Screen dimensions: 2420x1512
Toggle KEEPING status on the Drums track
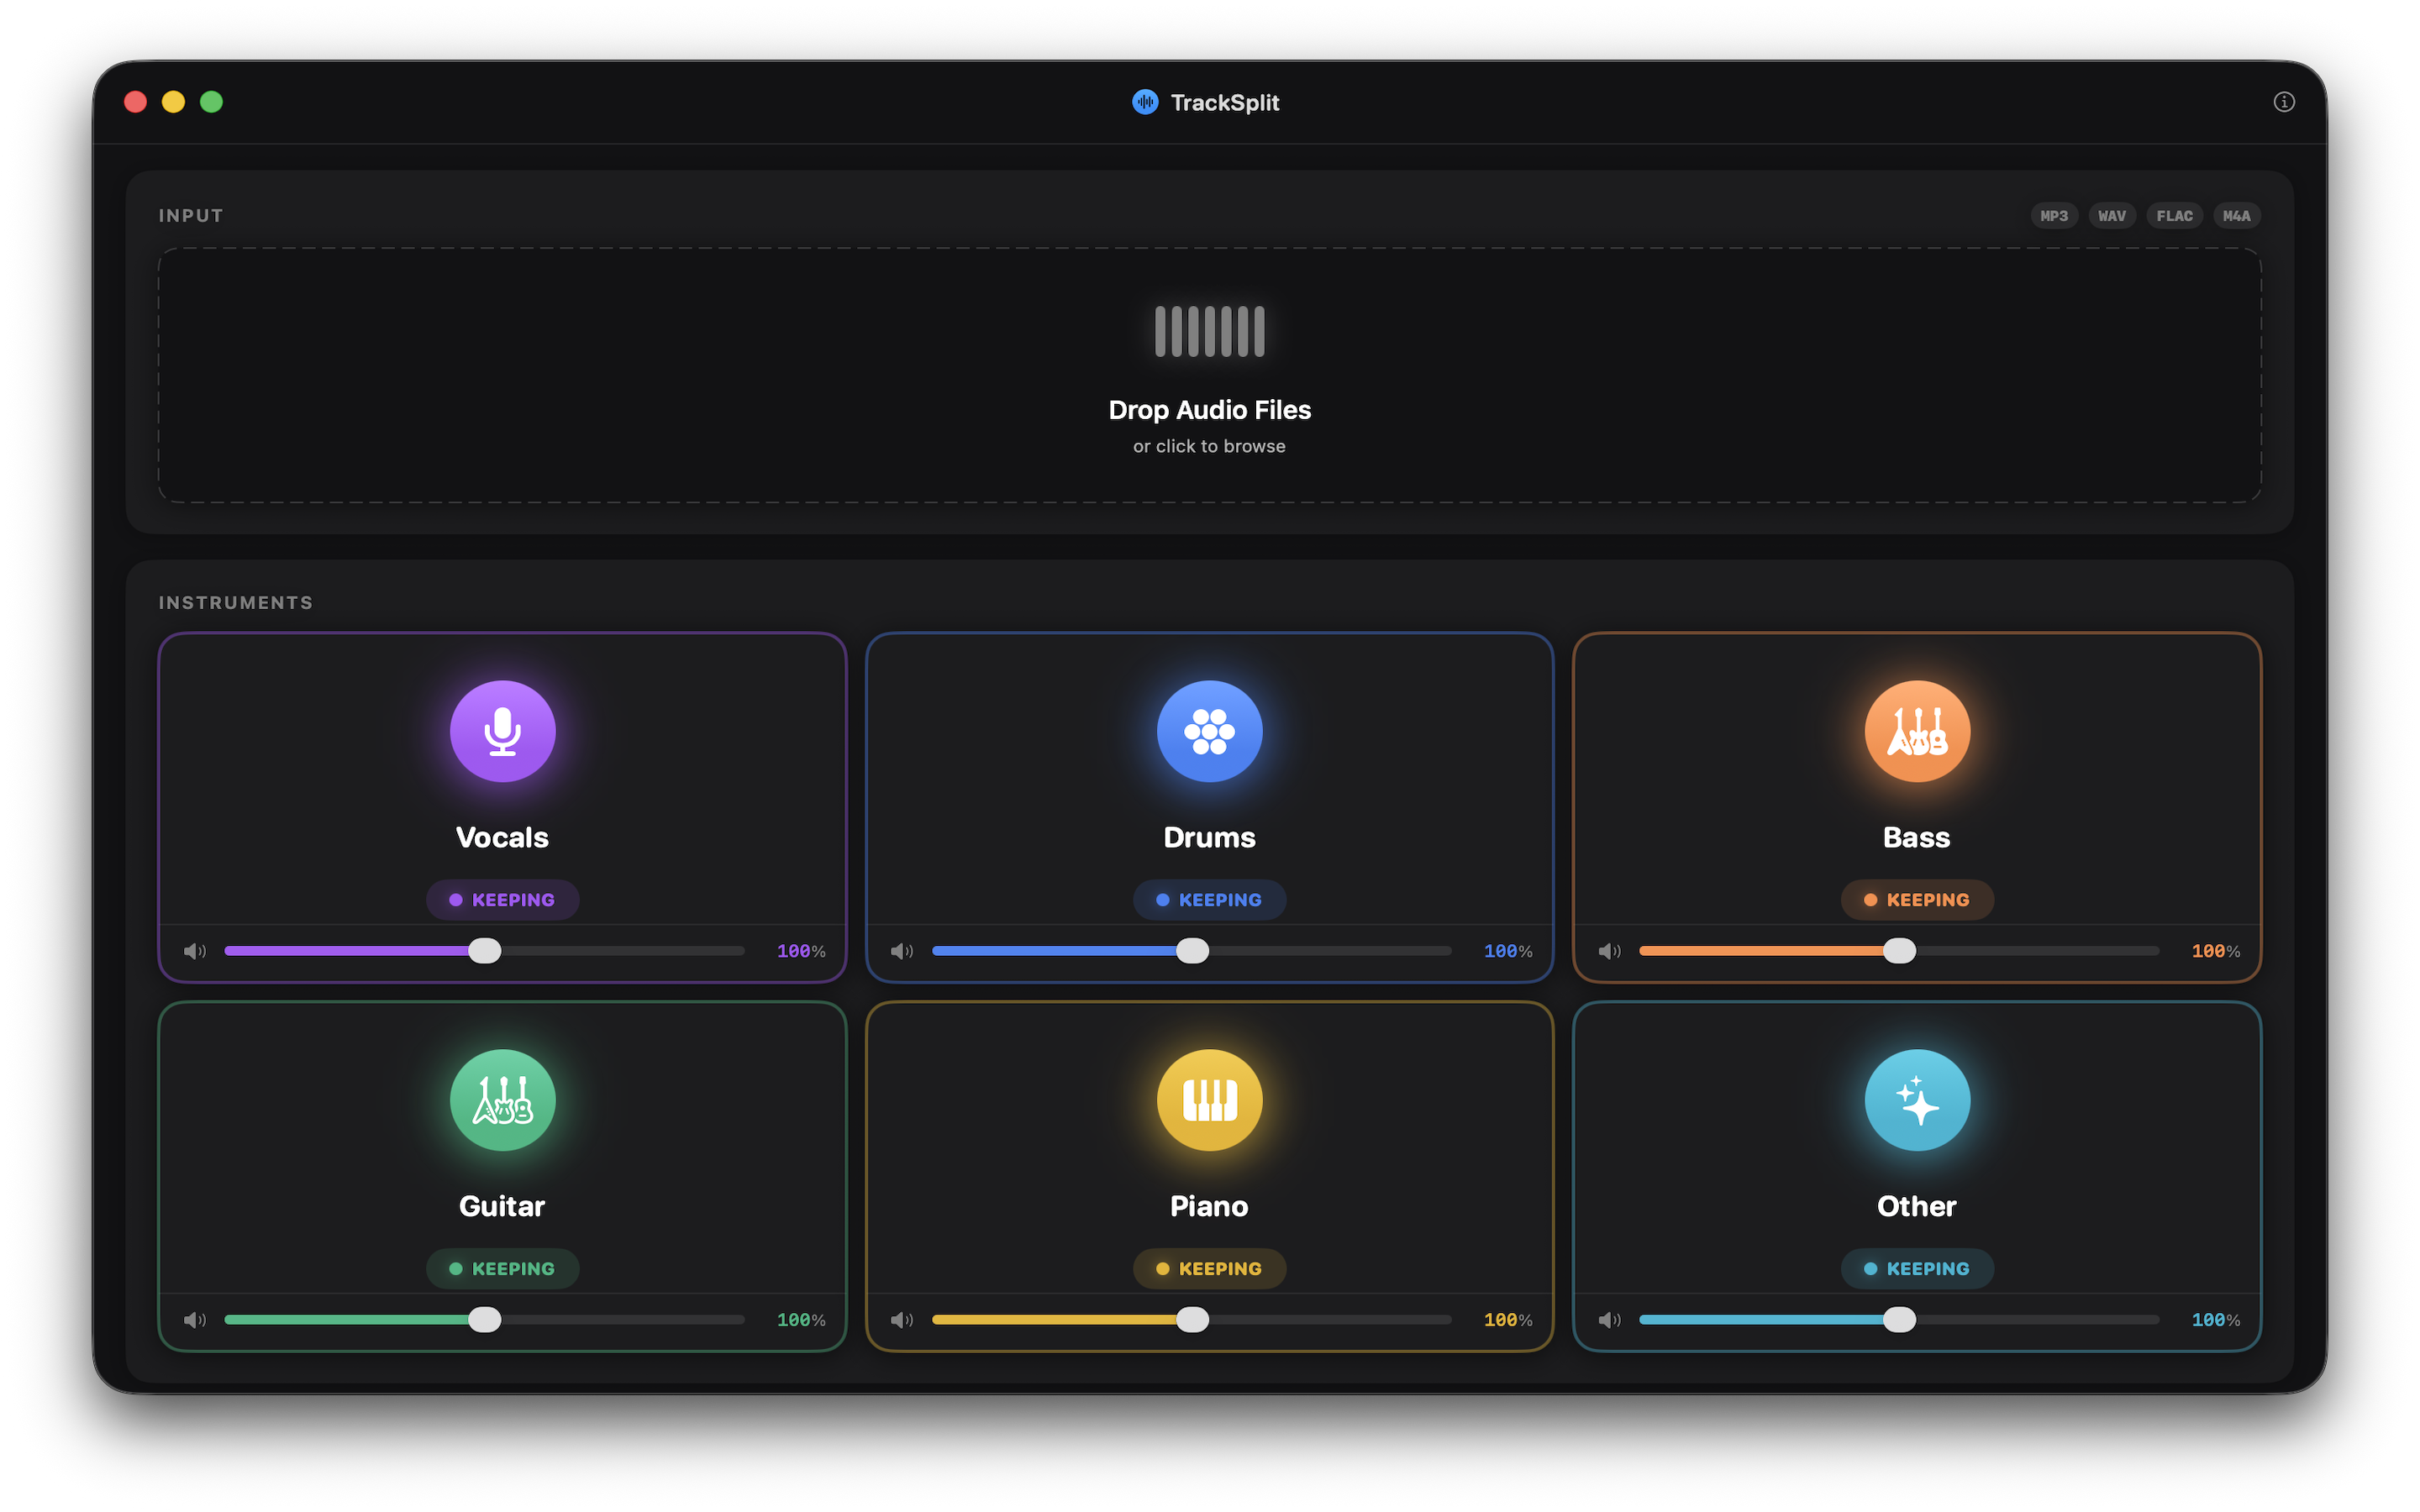(x=1209, y=899)
